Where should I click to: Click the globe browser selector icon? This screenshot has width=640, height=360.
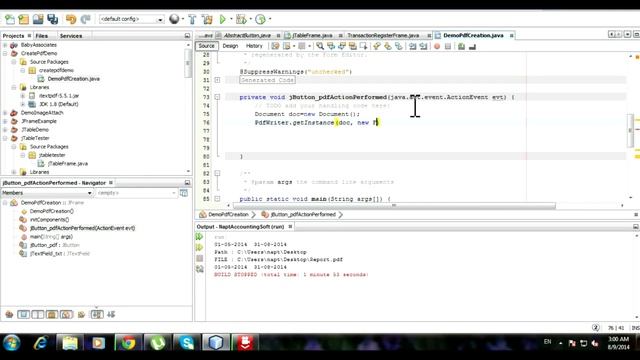(174, 19)
